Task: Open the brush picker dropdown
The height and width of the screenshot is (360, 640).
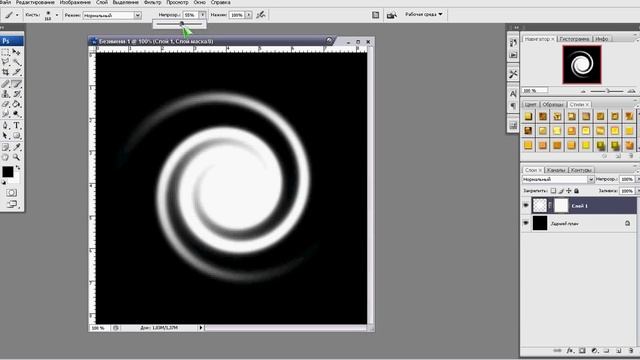Action: coord(57,15)
